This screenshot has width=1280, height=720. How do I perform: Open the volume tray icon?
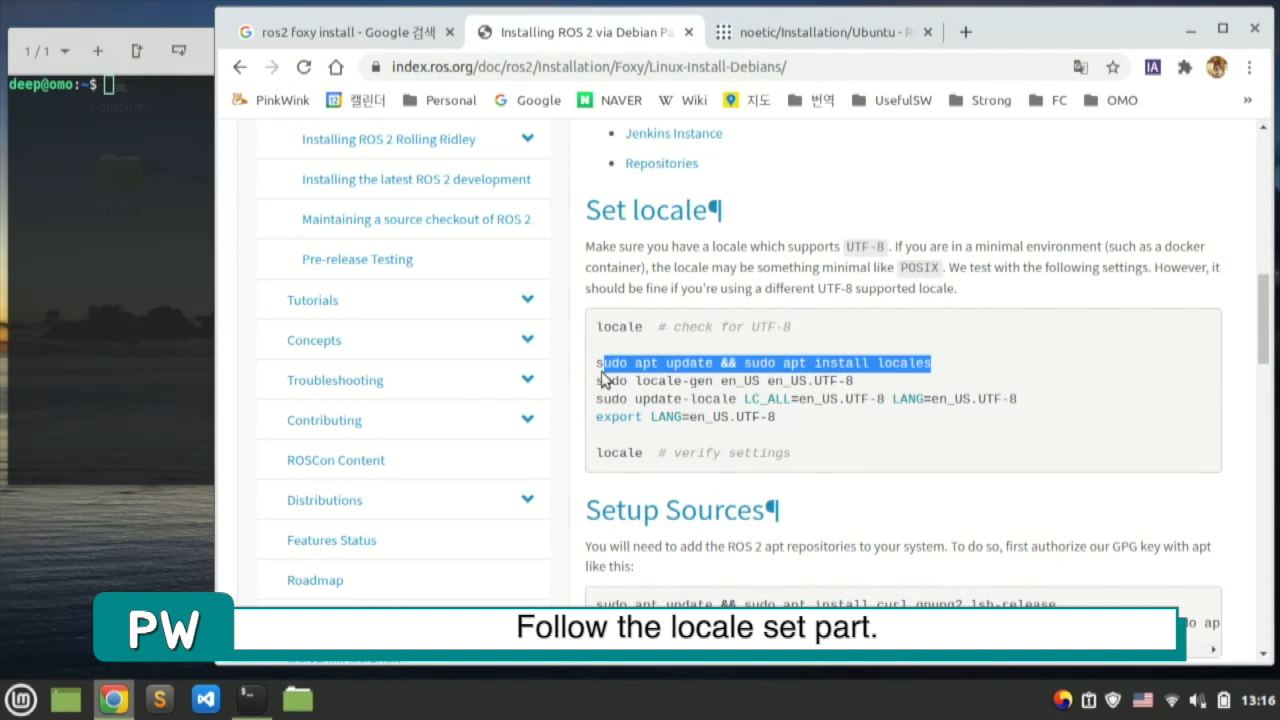click(1197, 700)
